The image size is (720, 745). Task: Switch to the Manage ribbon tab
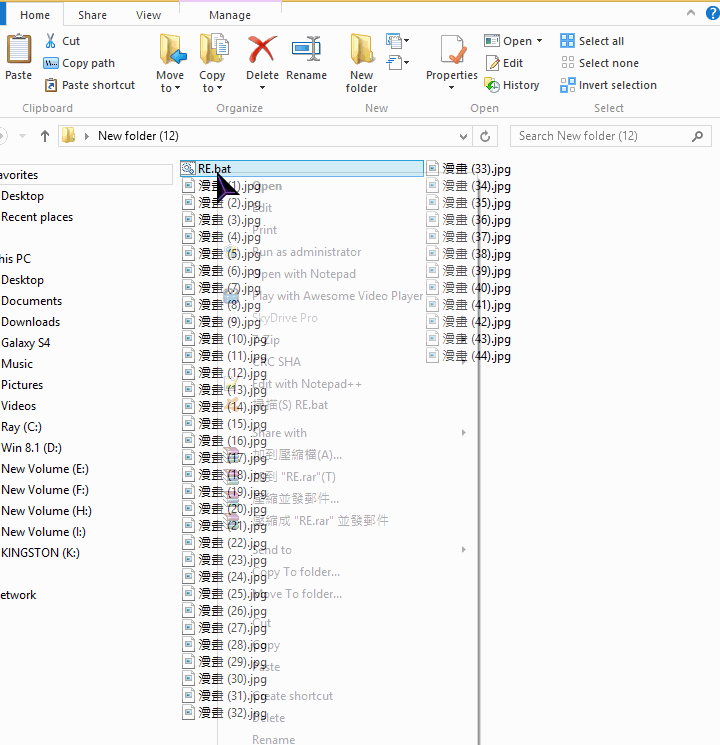tap(230, 15)
